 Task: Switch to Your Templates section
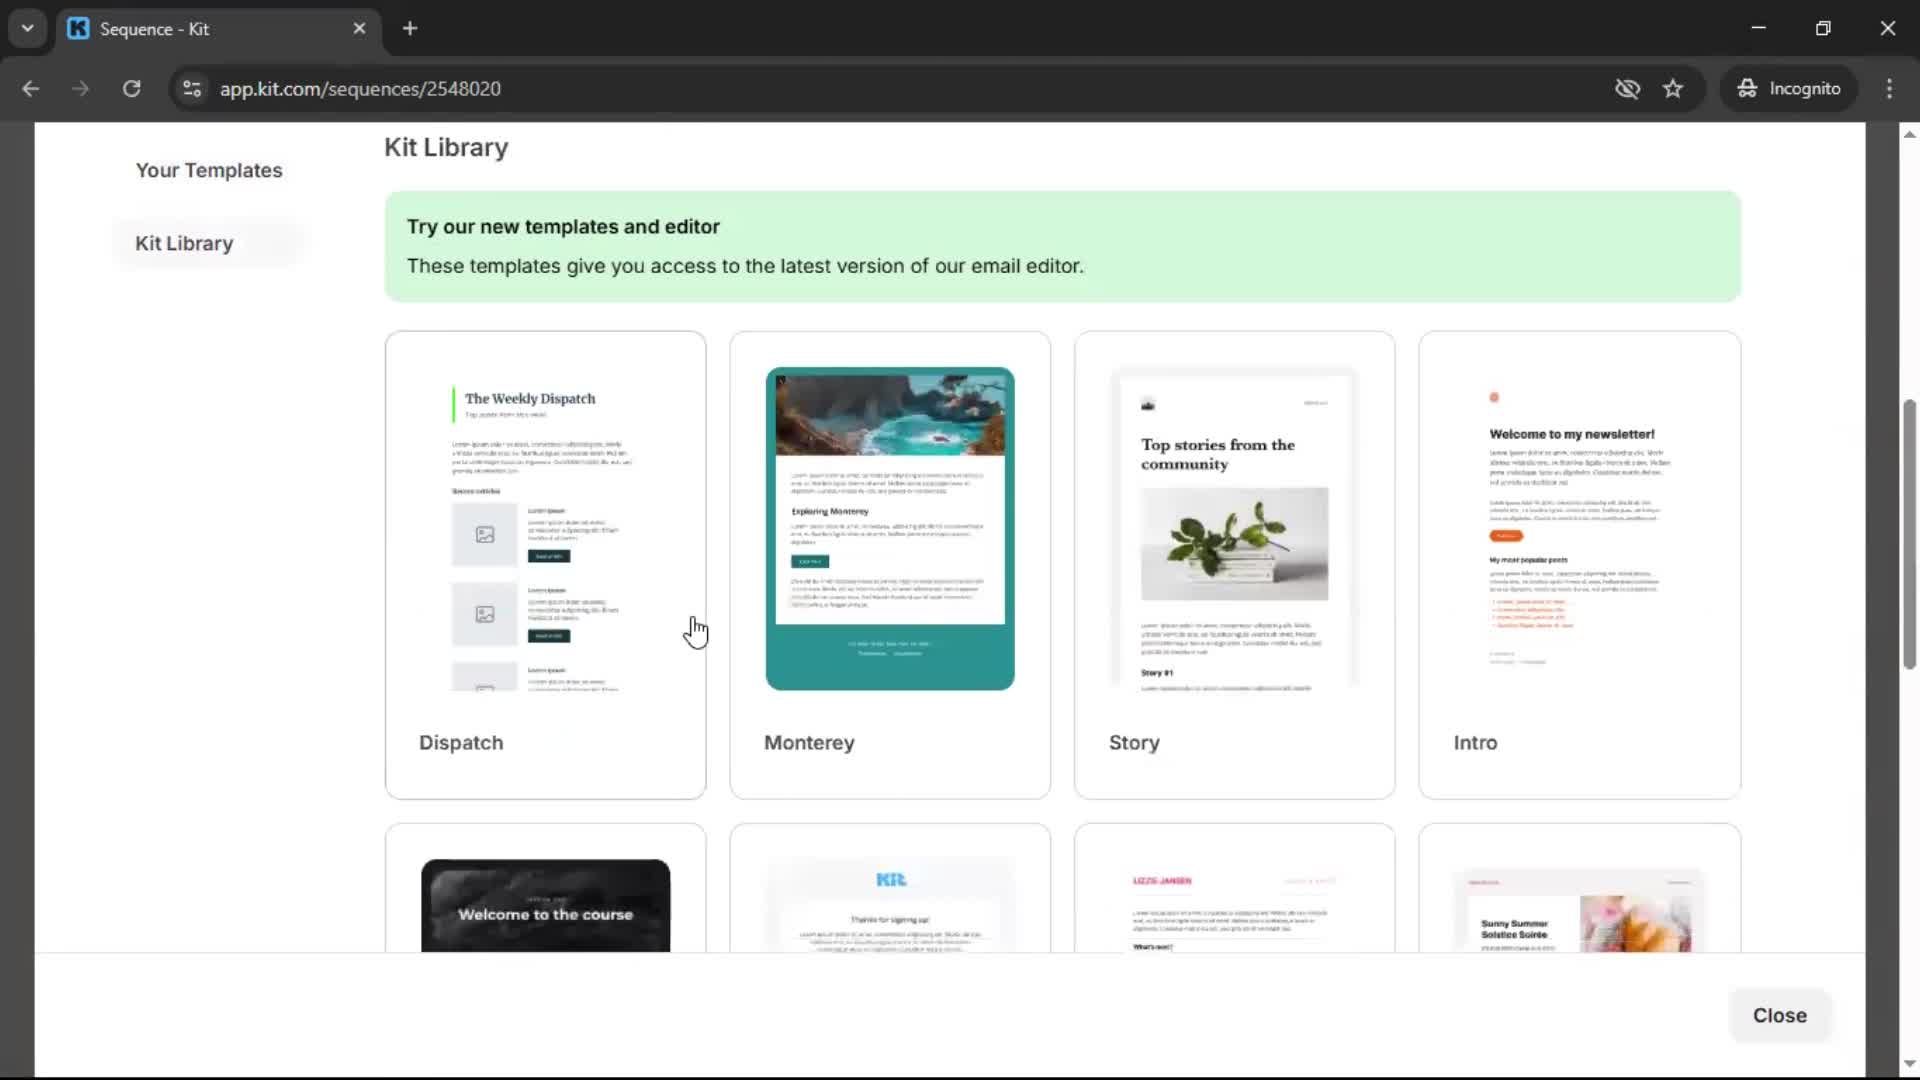coord(209,170)
